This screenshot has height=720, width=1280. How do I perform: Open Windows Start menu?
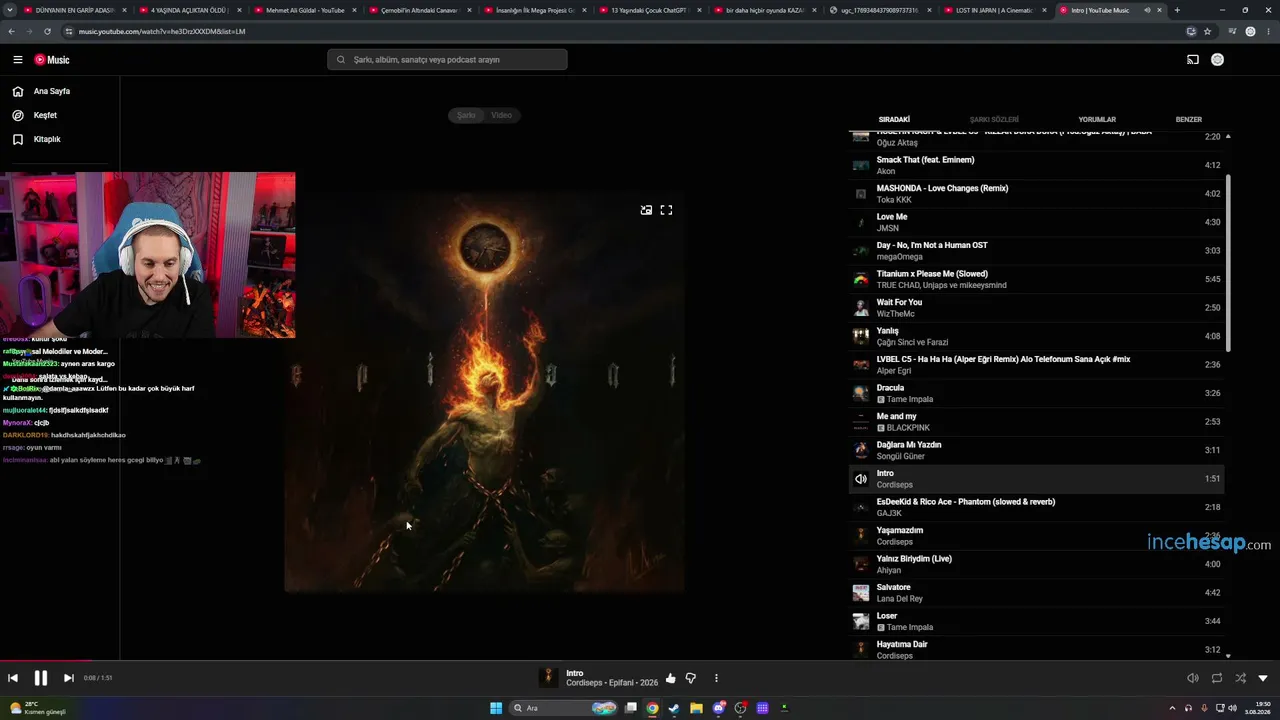click(496, 708)
